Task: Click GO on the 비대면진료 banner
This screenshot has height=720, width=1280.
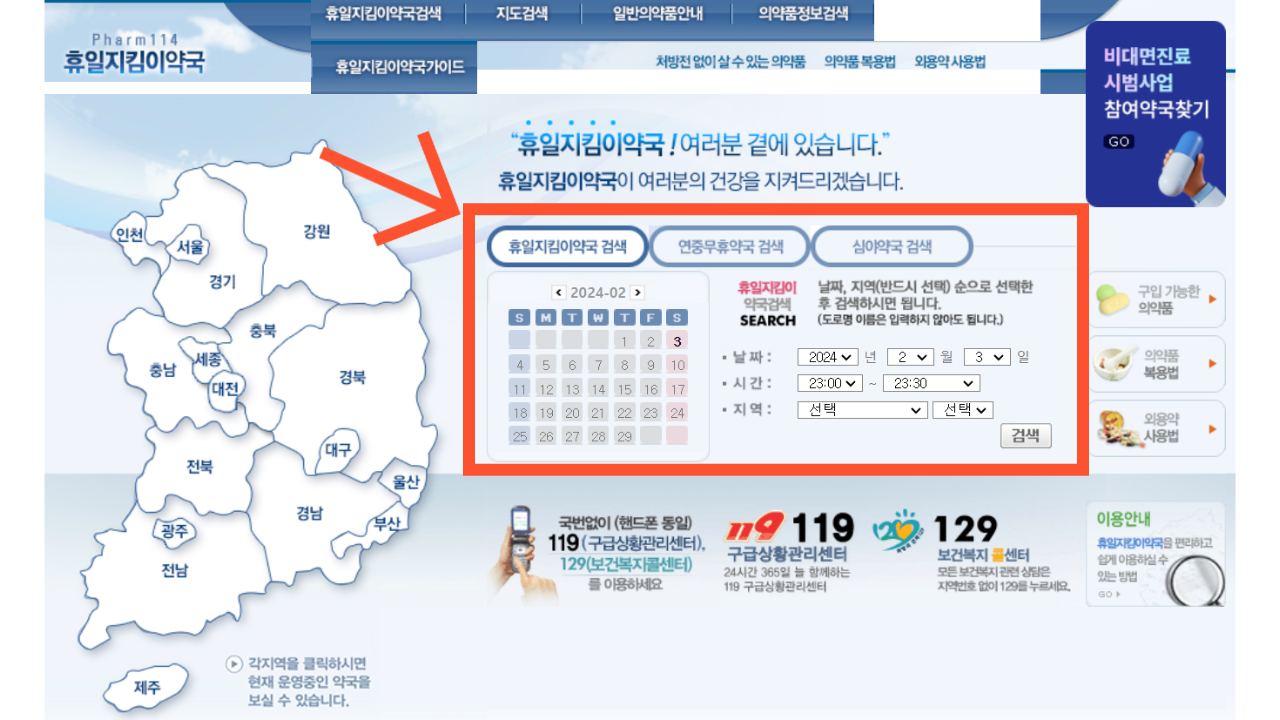Action: coord(1118,141)
